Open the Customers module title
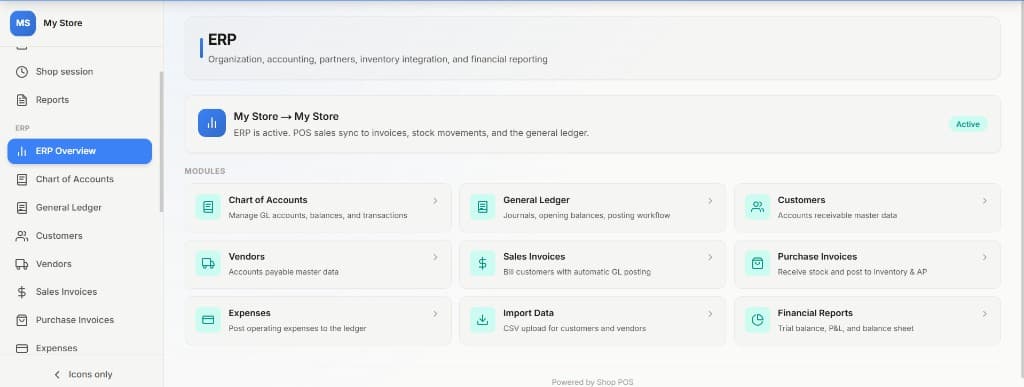Image resolution: width=1024 pixels, height=387 pixels. [x=801, y=200]
